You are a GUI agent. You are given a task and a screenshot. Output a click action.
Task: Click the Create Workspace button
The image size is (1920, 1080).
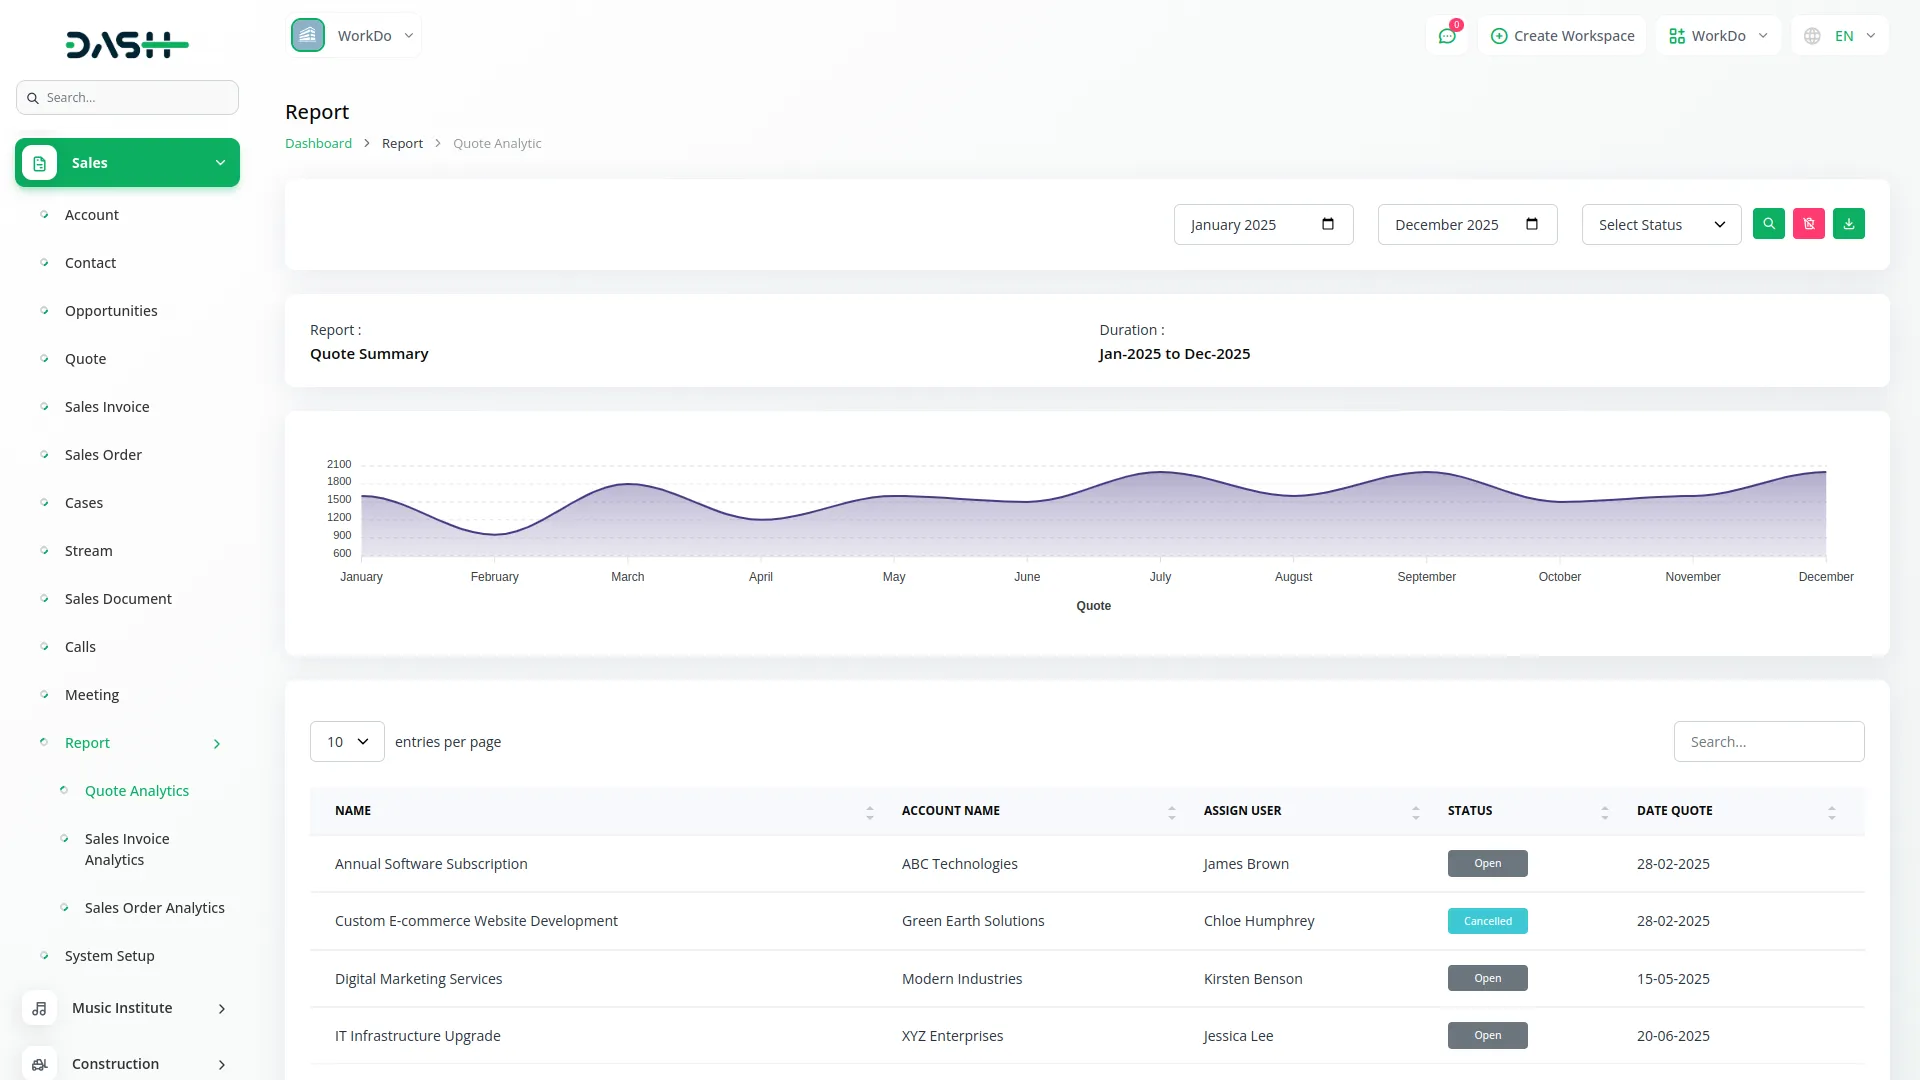[1562, 36]
